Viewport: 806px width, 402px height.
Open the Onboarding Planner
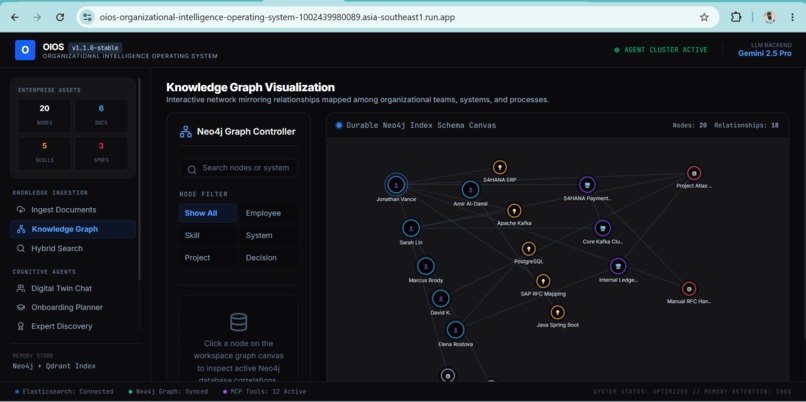pos(72,307)
